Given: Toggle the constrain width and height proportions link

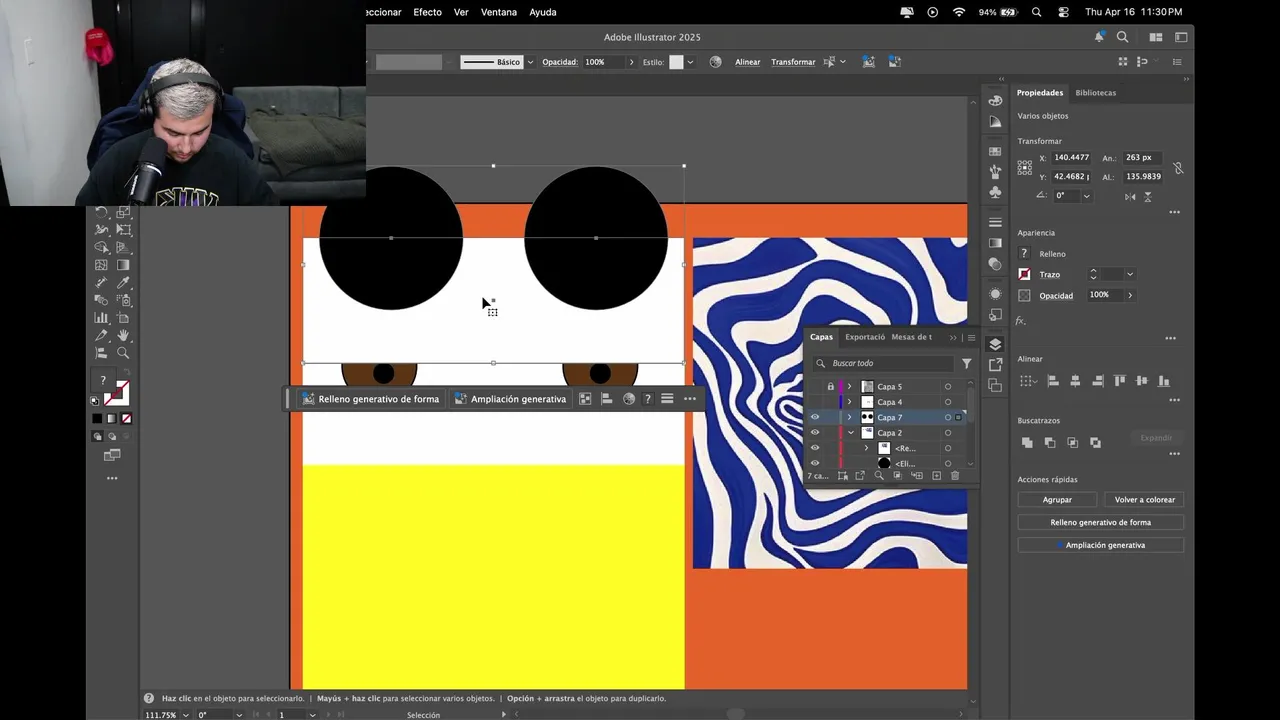Looking at the screenshot, I should click(1178, 168).
